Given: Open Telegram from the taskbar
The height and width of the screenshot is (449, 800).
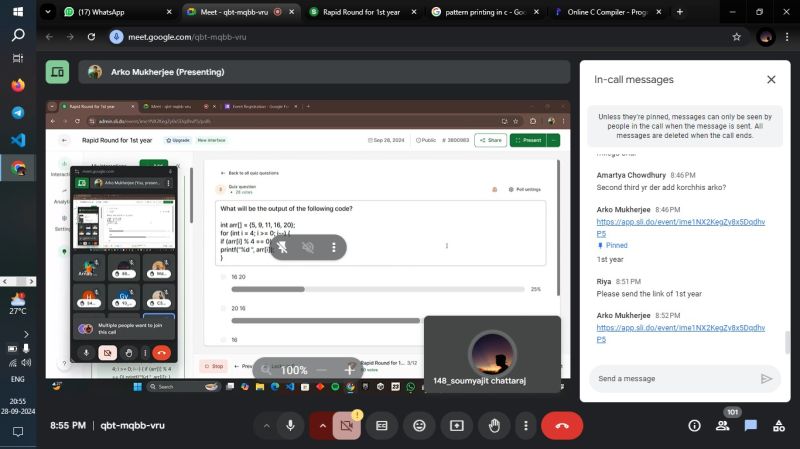Looking at the screenshot, I should coord(18,113).
